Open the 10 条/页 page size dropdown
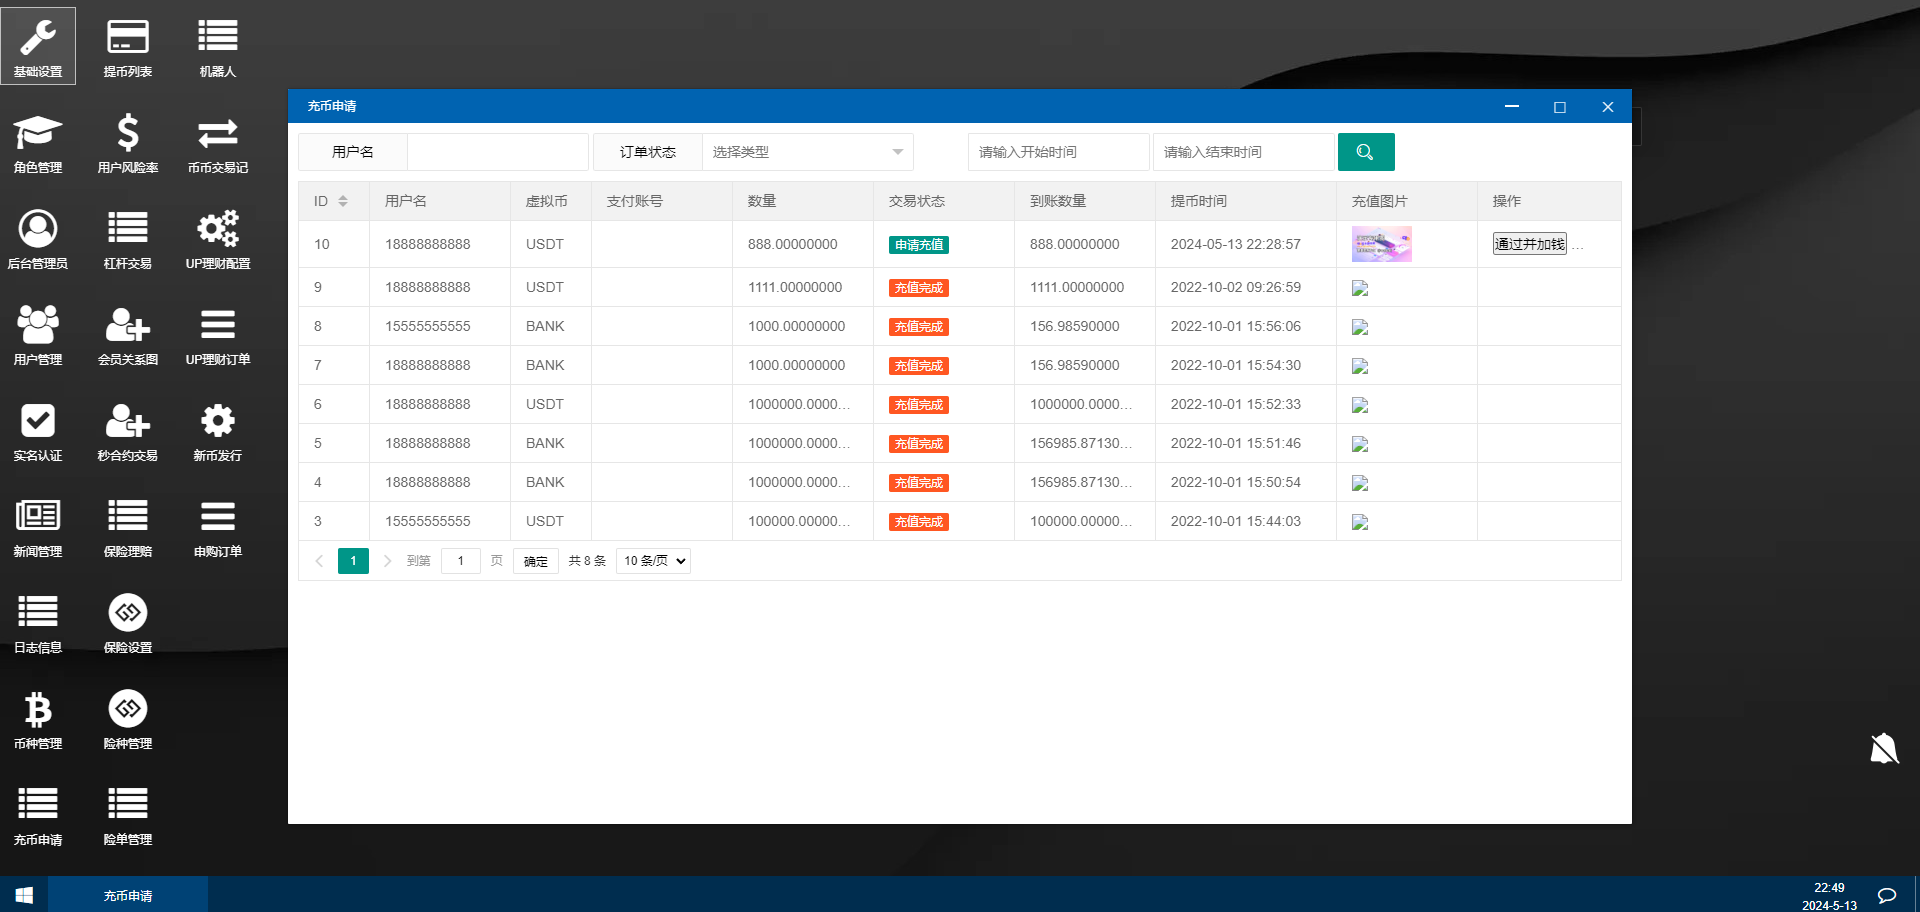Image resolution: width=1920 pixels, height=912 pixels. tap(653, 561)
